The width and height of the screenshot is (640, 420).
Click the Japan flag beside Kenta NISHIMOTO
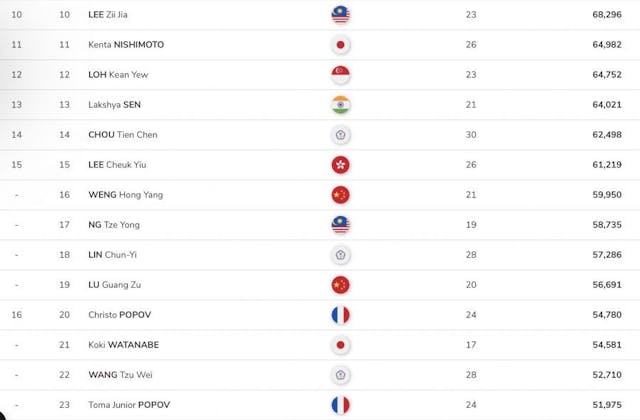(340, 45)
